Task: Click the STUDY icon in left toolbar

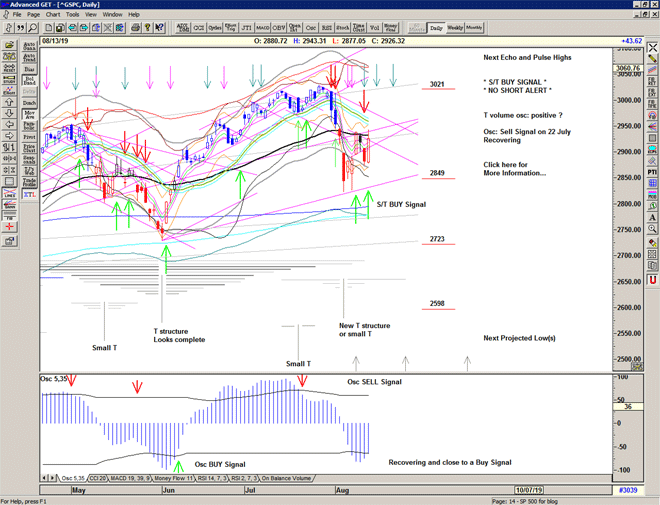Action: coord(9,79)
